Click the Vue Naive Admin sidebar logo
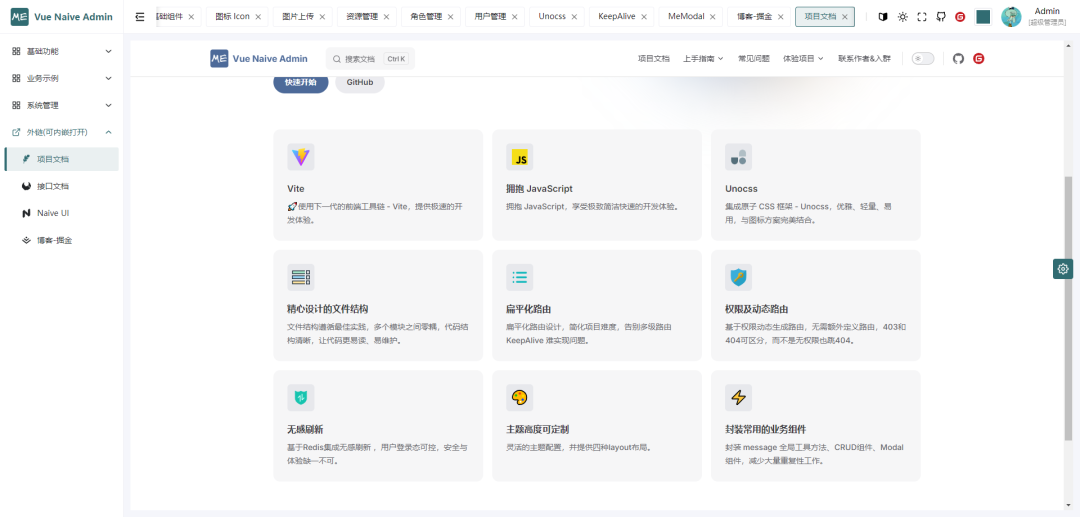This screenshot has height=517, width=1080. pos(20,17)
